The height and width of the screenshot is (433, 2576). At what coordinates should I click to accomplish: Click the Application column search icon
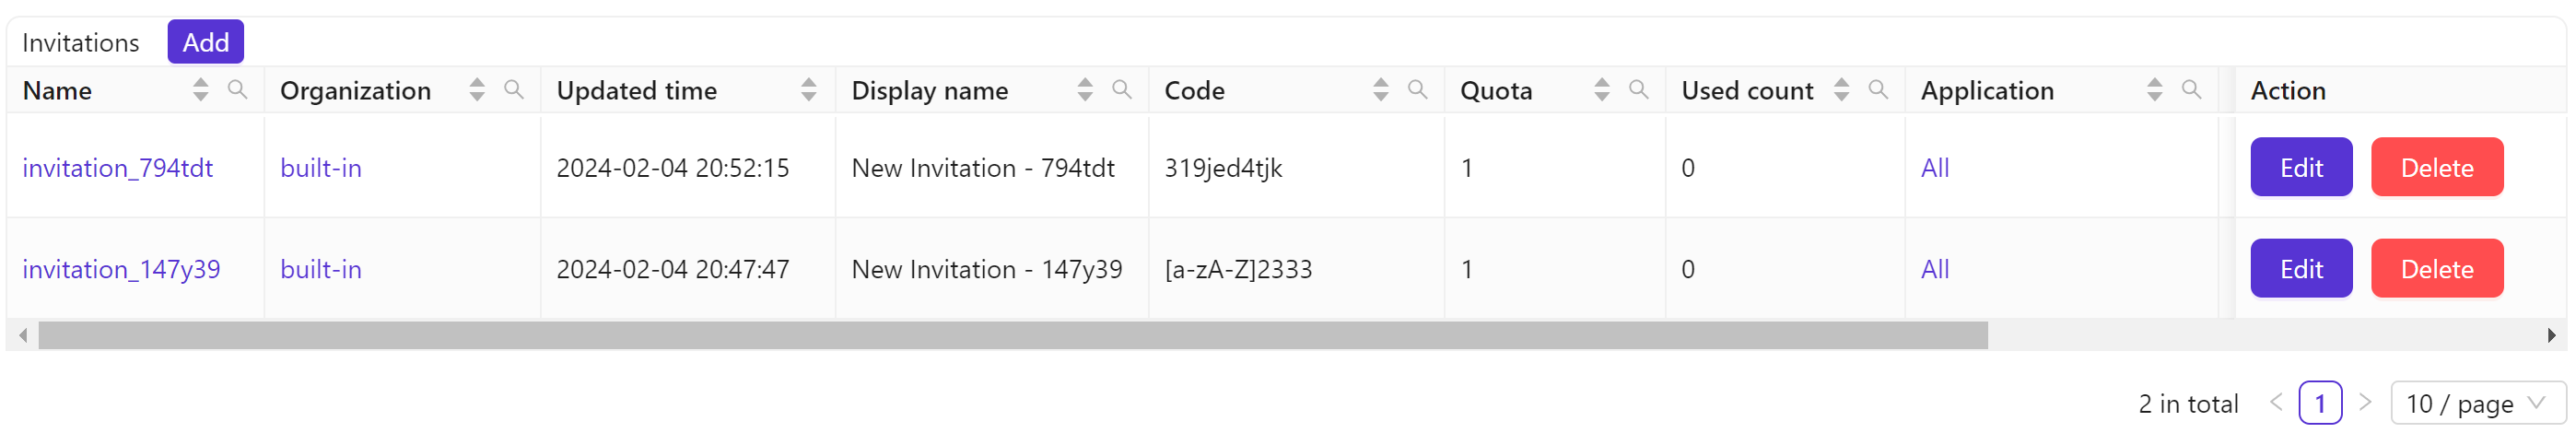2191,90
